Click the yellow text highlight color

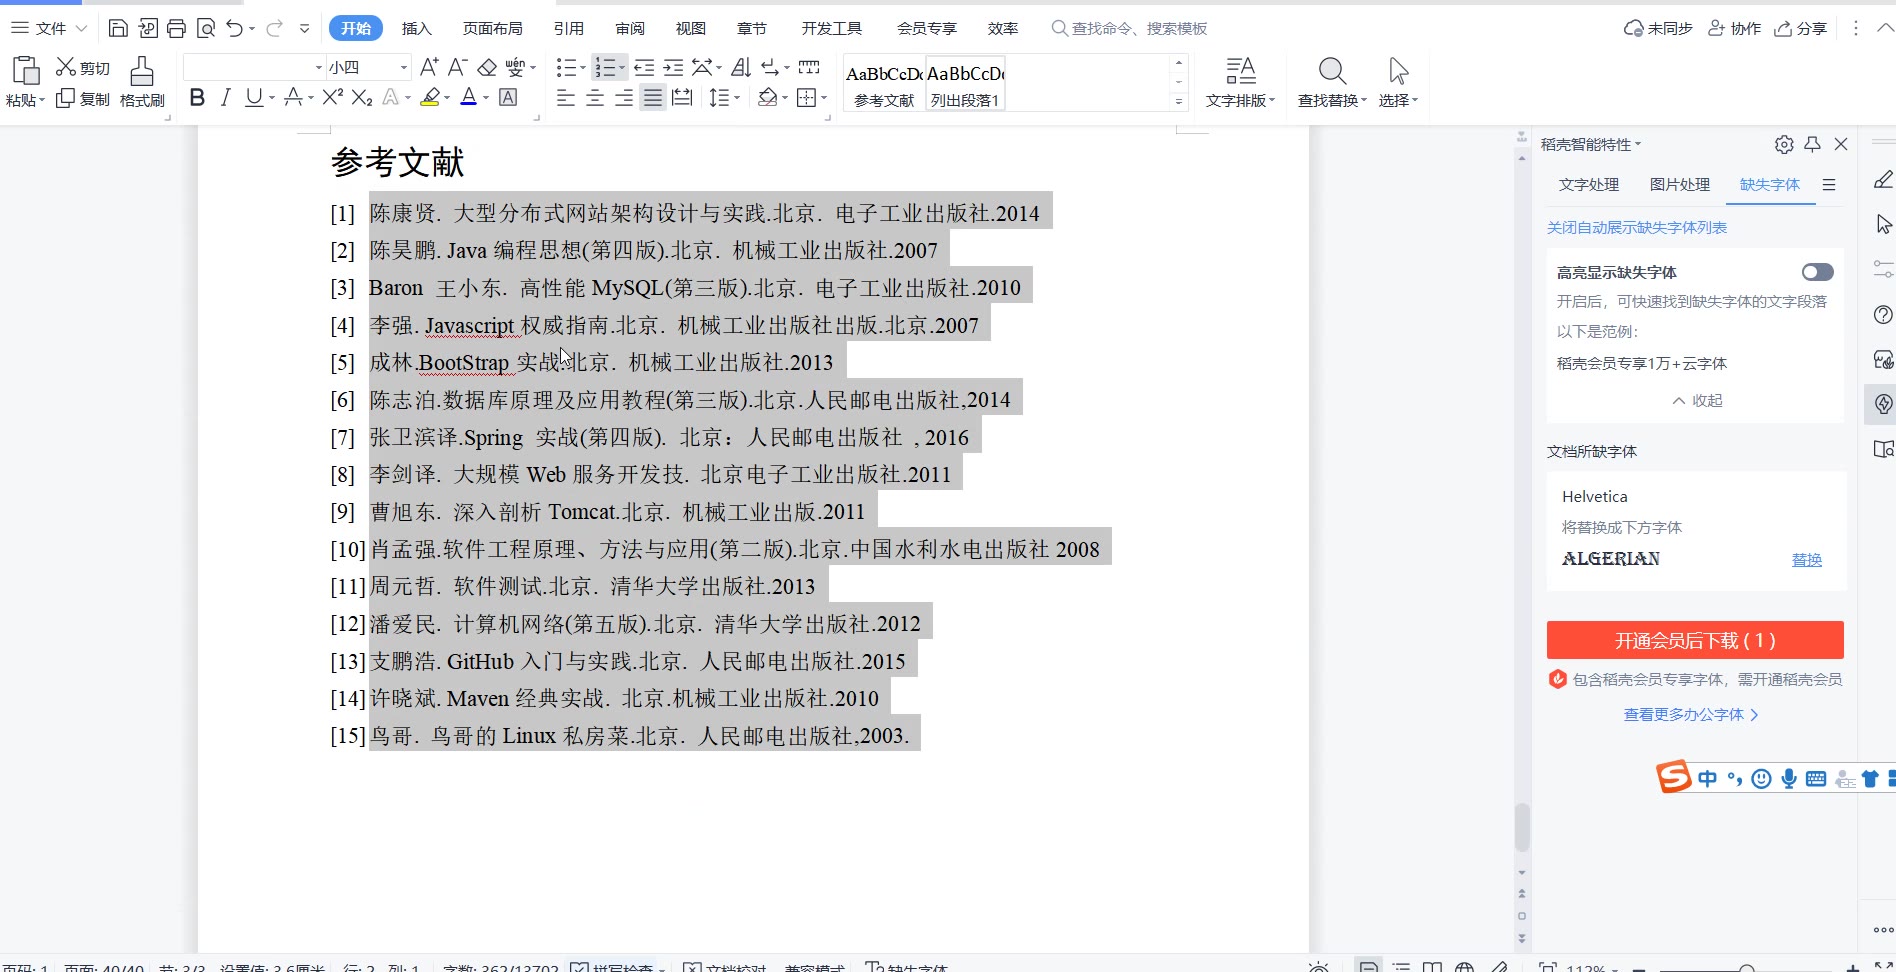tap(430, 97)
